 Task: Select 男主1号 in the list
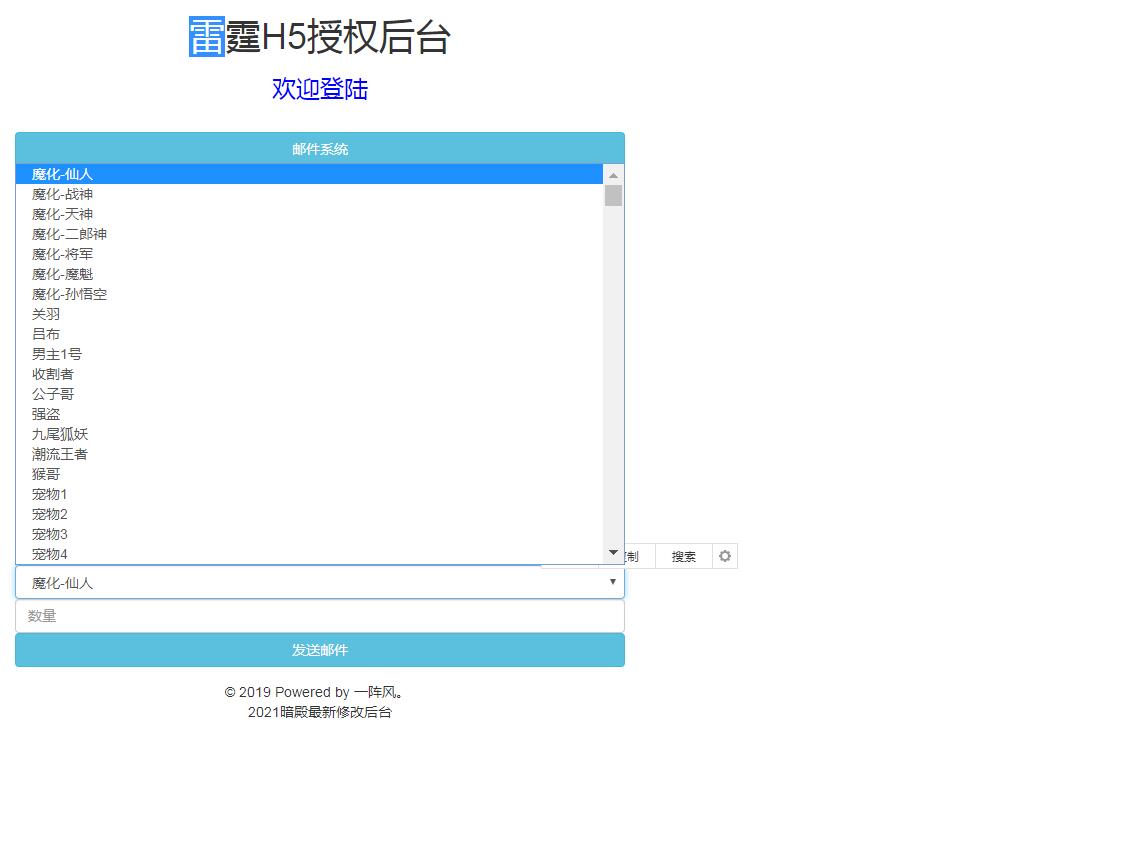[x=57, y=354]
